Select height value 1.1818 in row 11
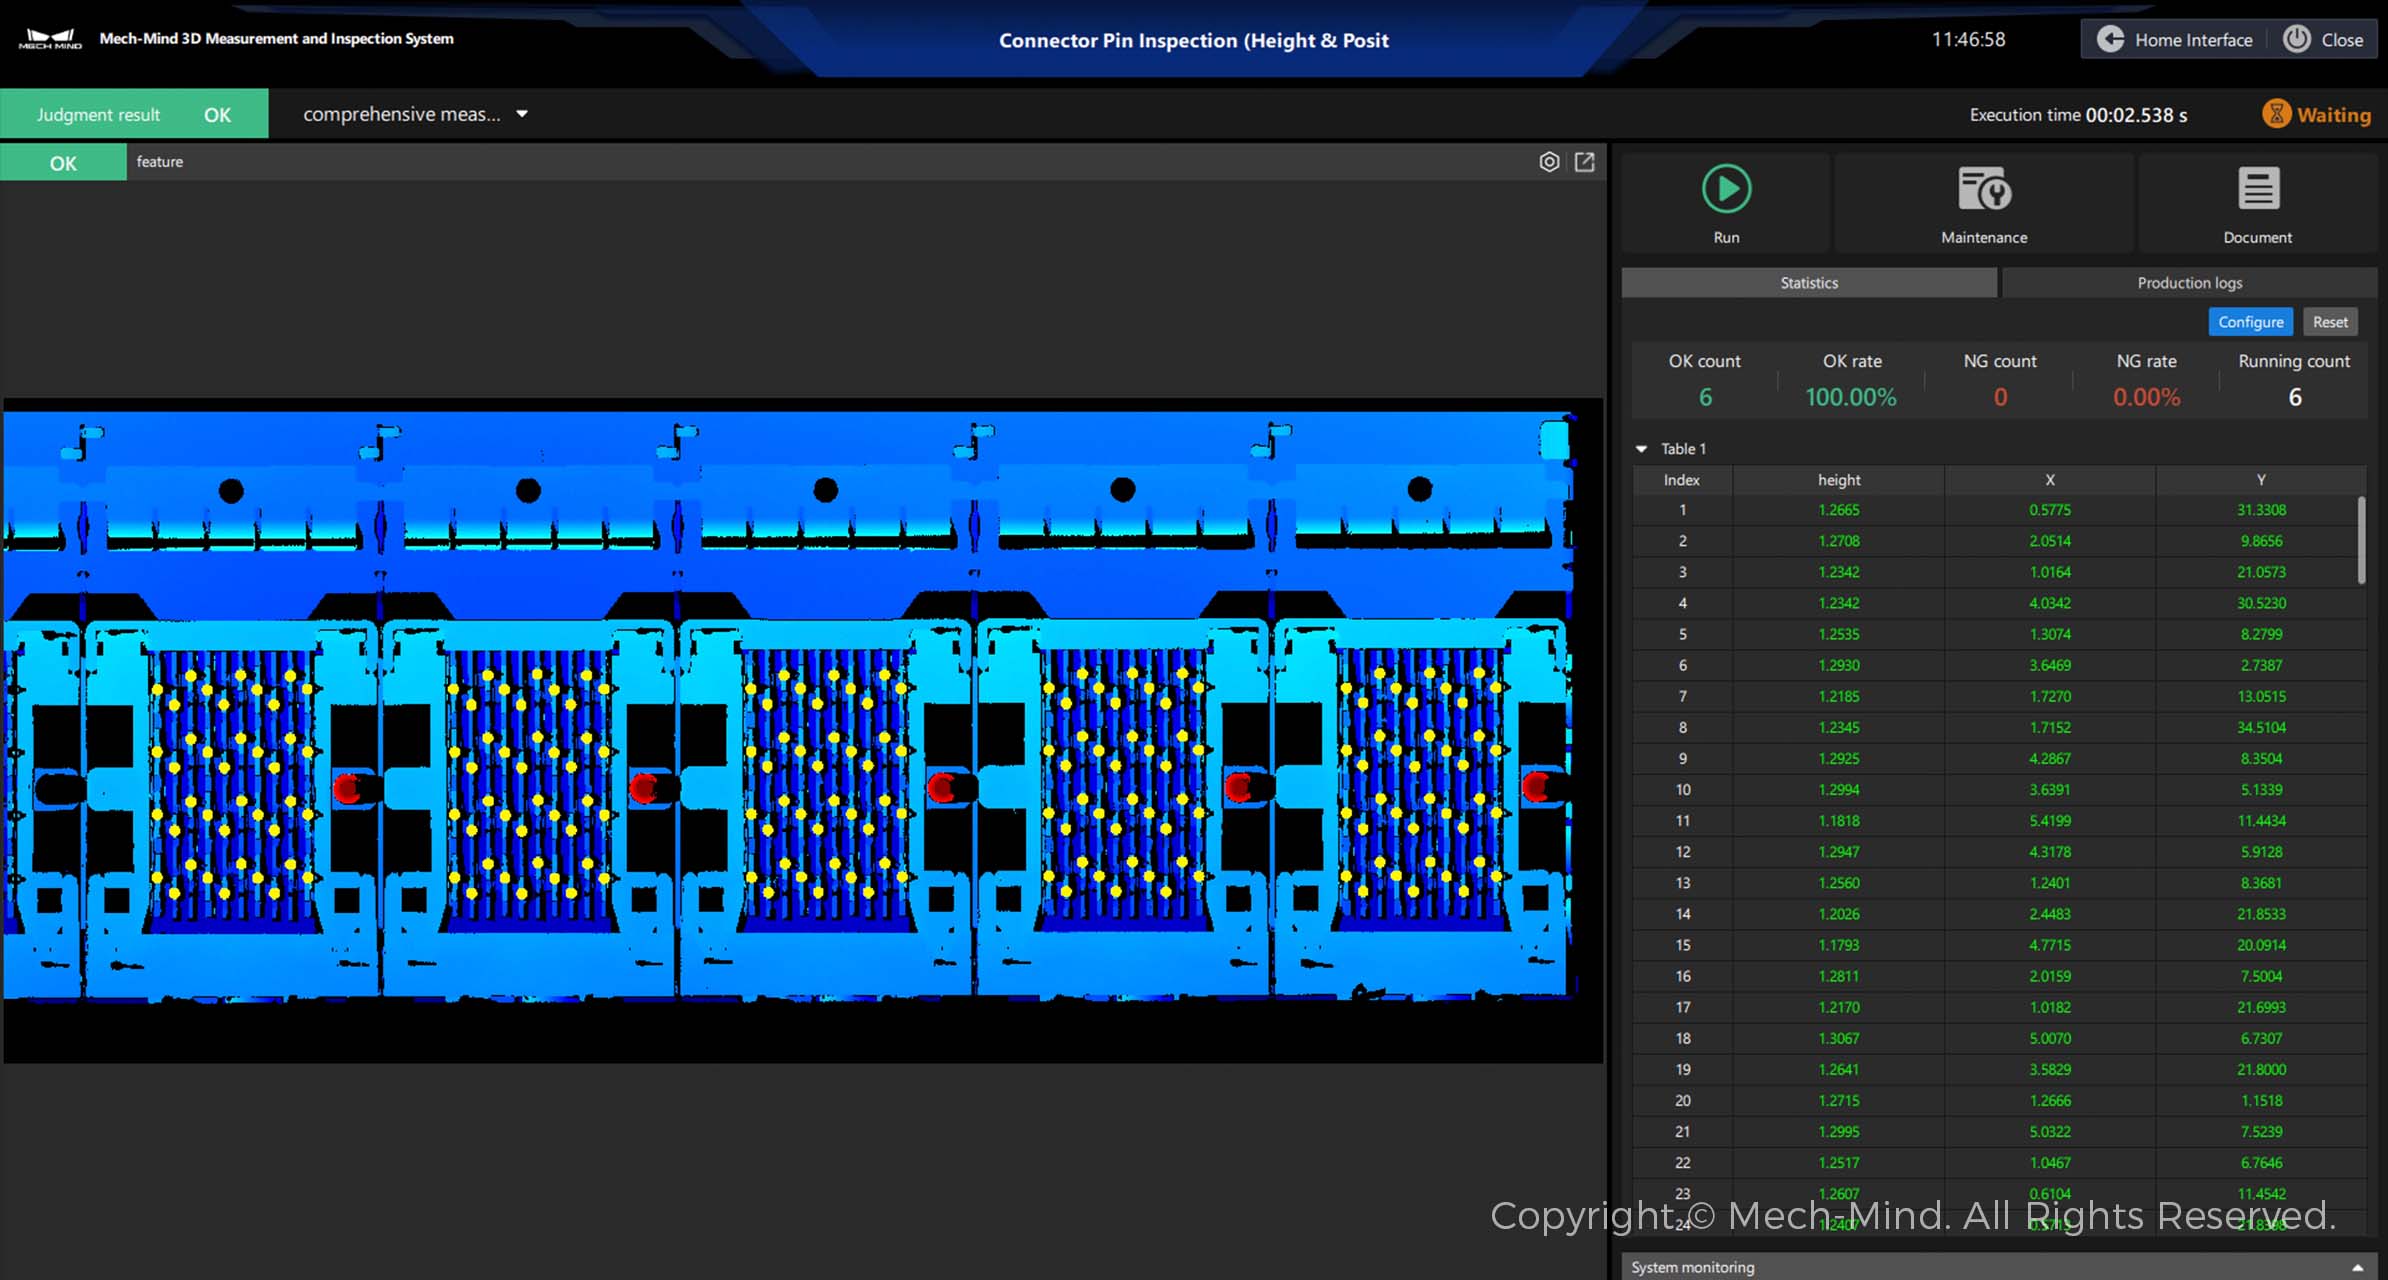The image size is (2388, 1280). pos(1839,820)
